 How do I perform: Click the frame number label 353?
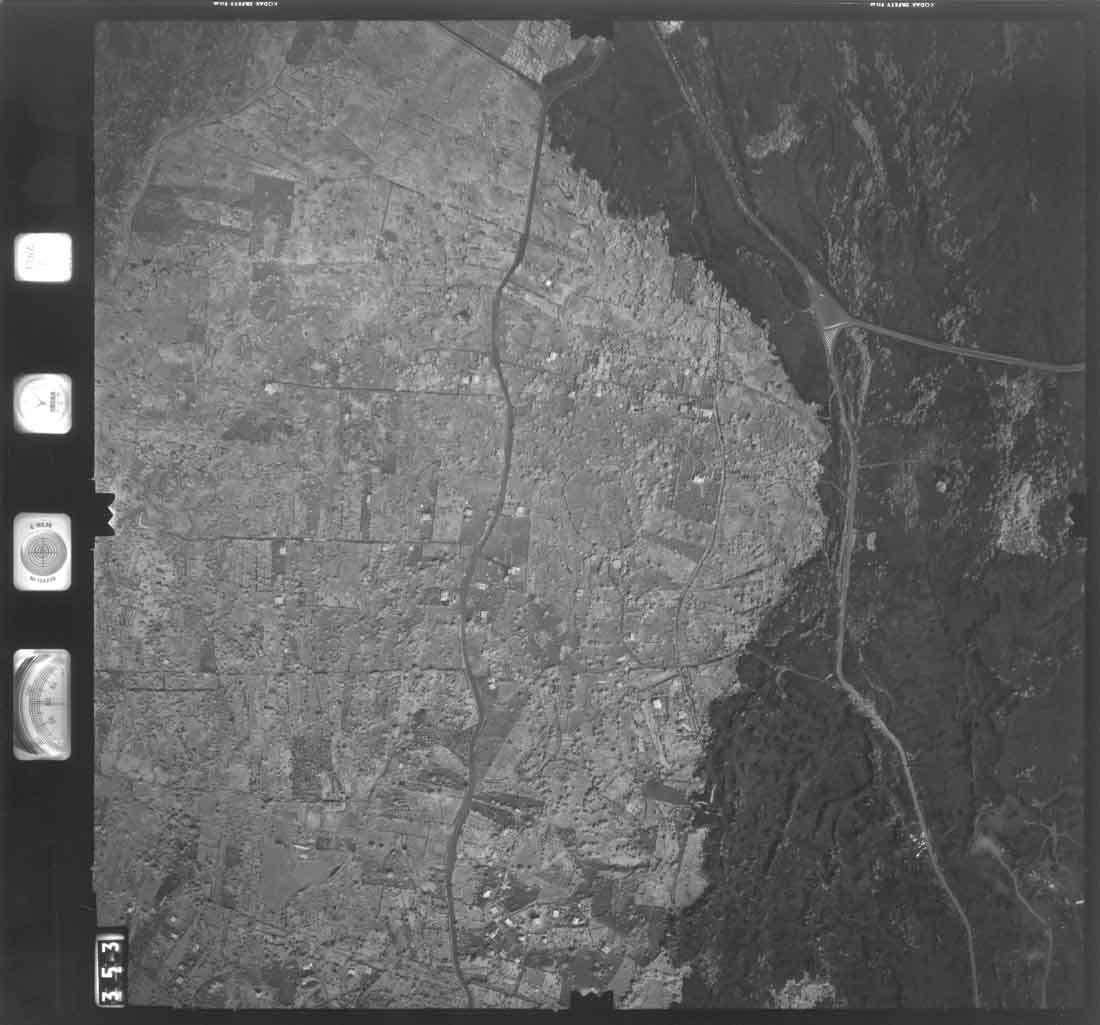point(111,968)
